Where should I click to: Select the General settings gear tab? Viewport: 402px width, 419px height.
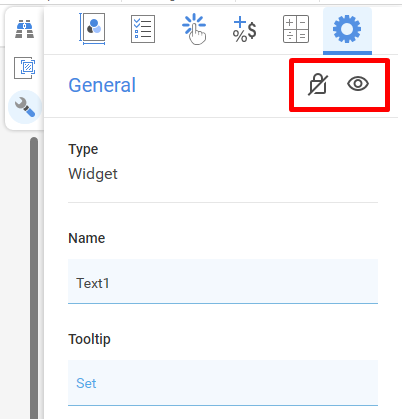point(347,29)
